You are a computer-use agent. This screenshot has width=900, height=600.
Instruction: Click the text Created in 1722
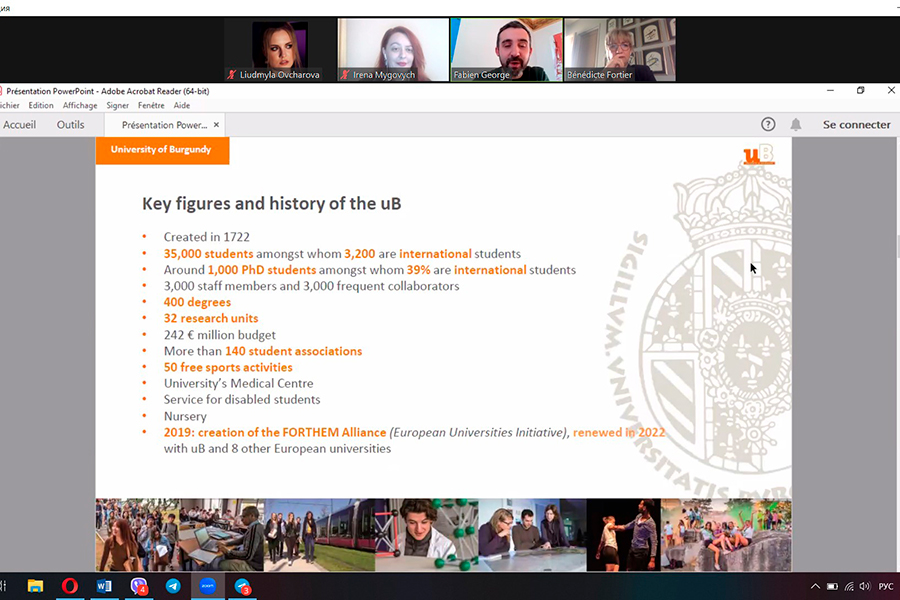click(207, 237)
